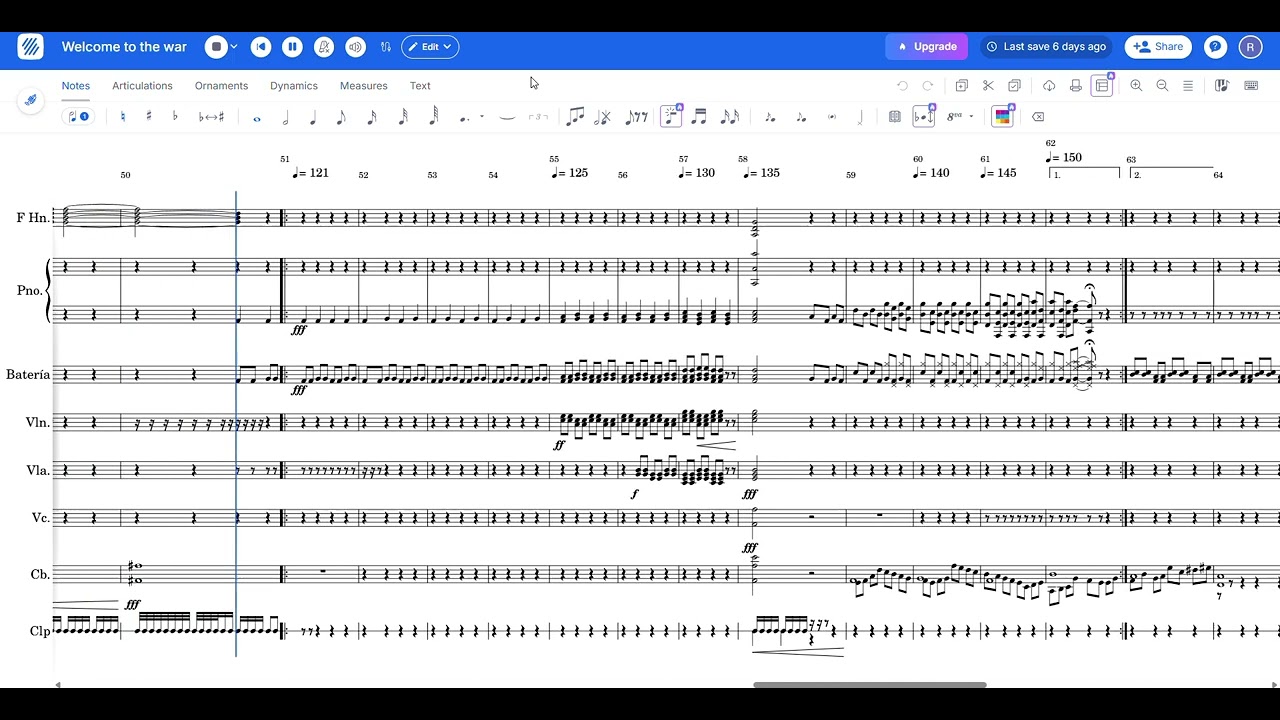Click the enharmonic flat-to-sharp switch
The height and width of the screenshot is (720, 1280).
point(211,117)
